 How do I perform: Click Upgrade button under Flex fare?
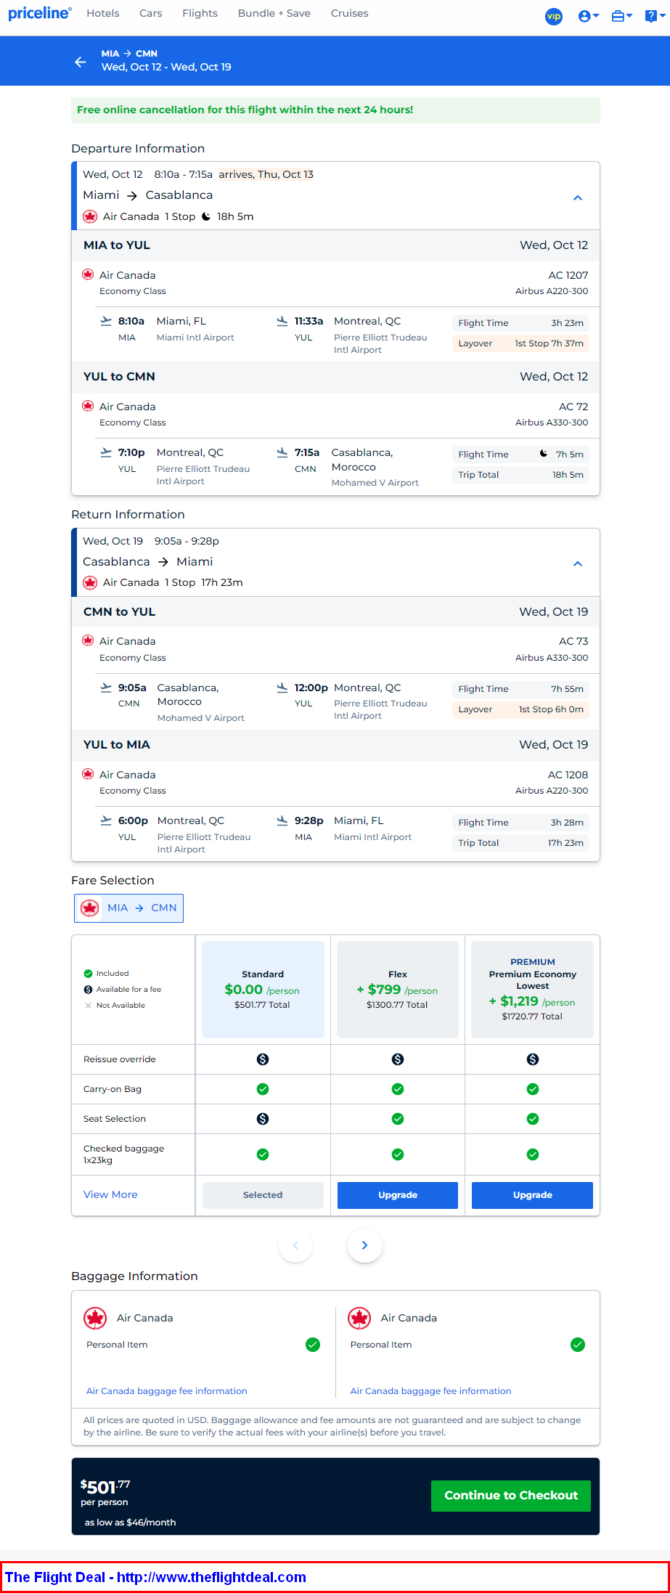397,1195
